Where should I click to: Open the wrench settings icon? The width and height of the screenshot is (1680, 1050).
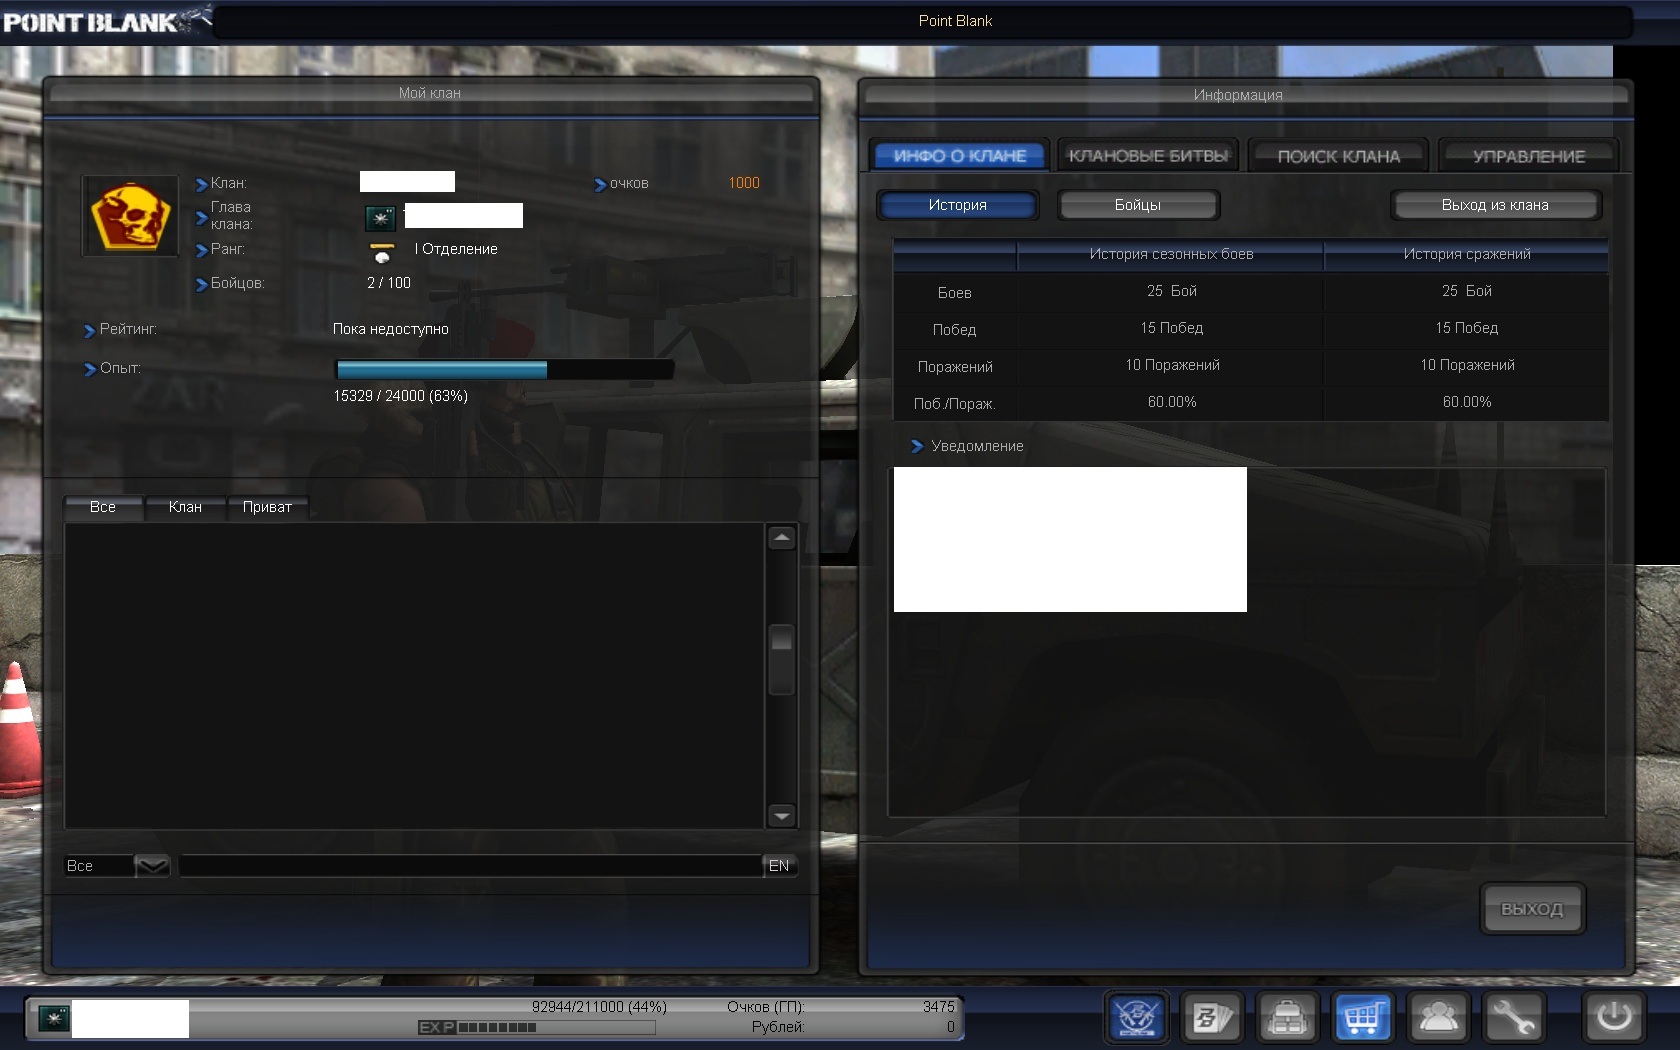tap(1514, 1018)
